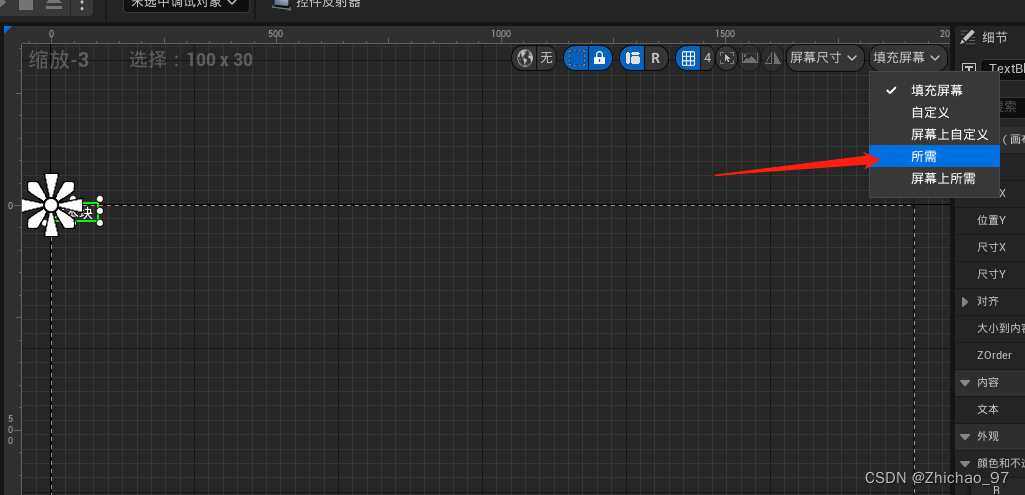
Task: Open the 控件反射器 widget reflector
Action: 317,4
